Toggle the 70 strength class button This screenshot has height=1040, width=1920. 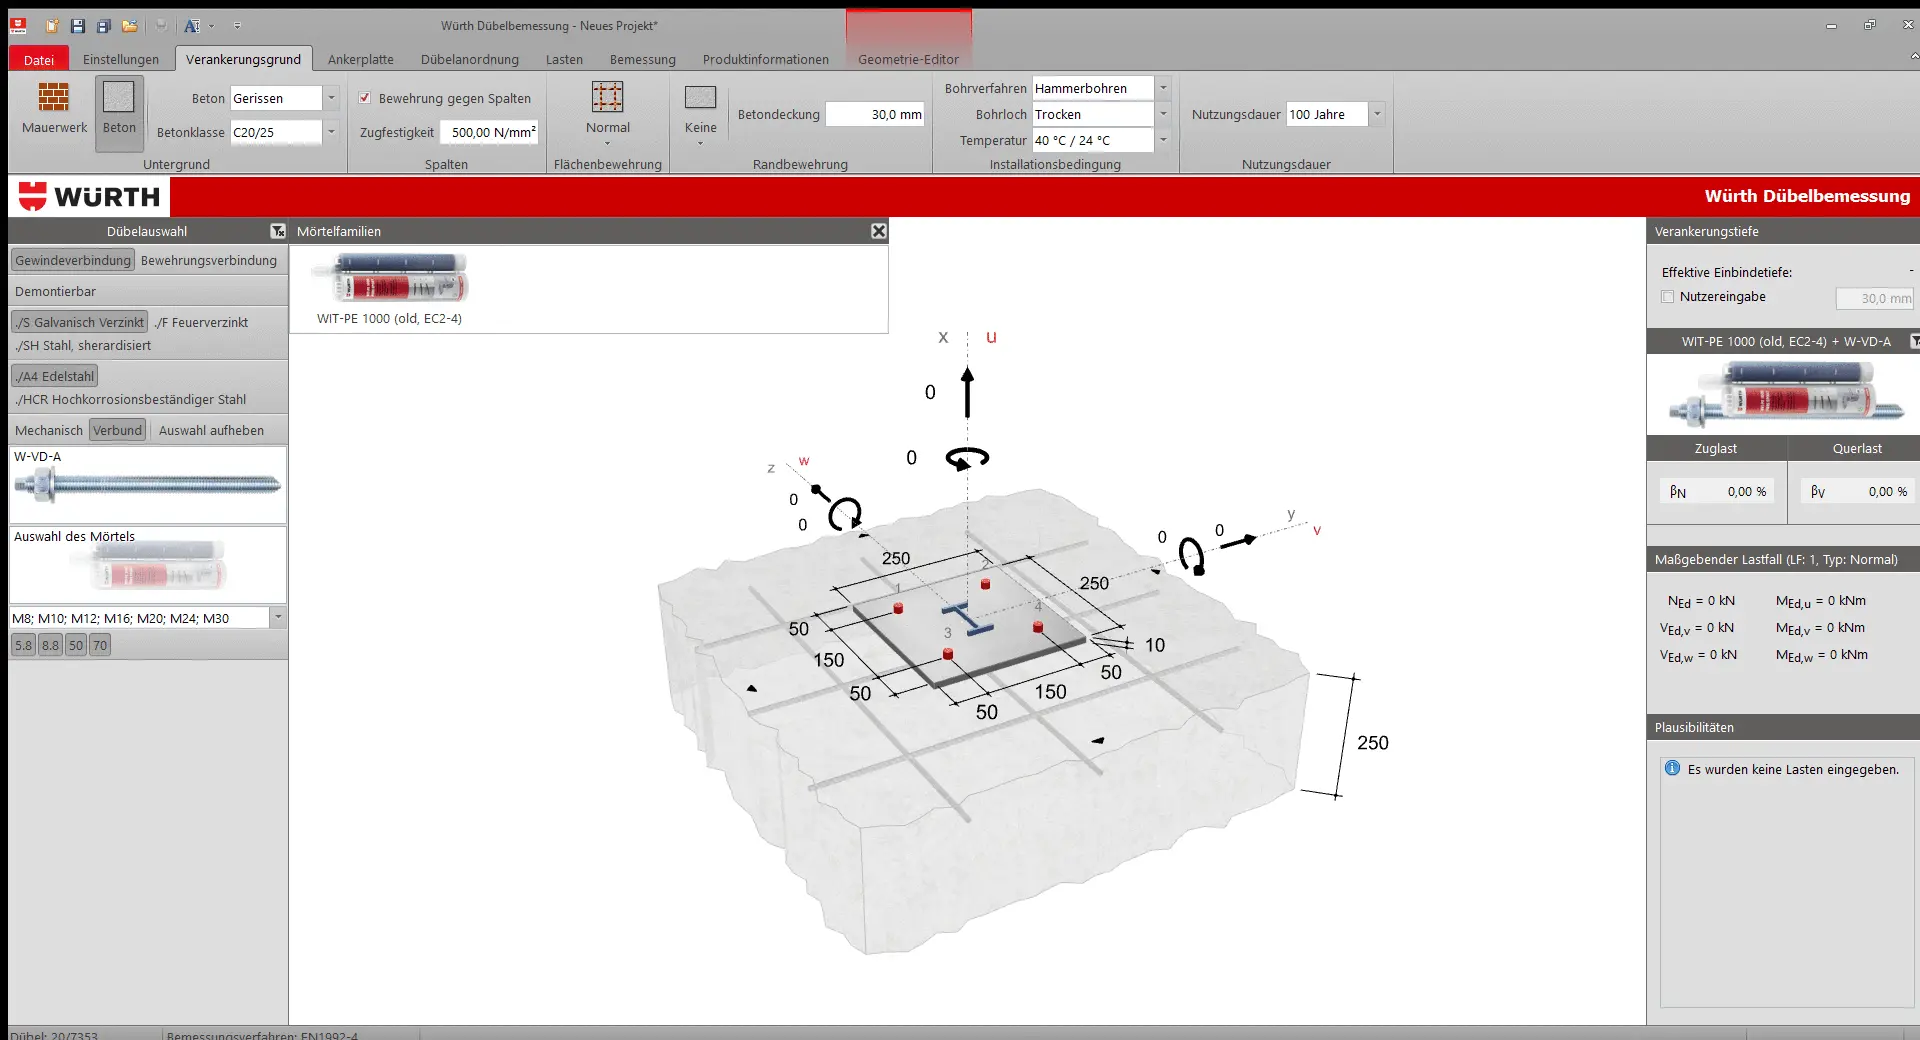click(100, 645)
